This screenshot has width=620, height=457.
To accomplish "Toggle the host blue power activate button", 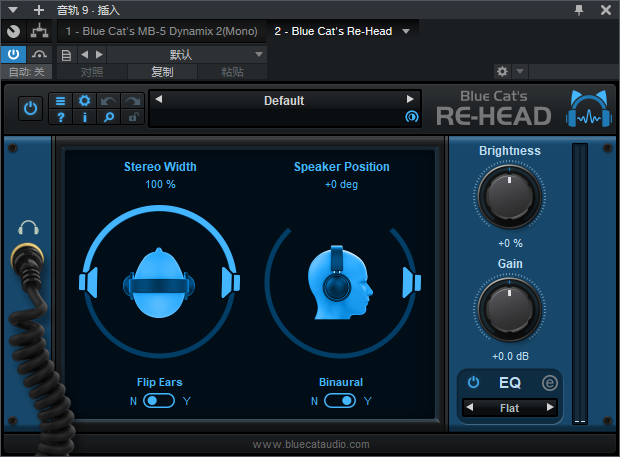I will (x=13, y=54).
